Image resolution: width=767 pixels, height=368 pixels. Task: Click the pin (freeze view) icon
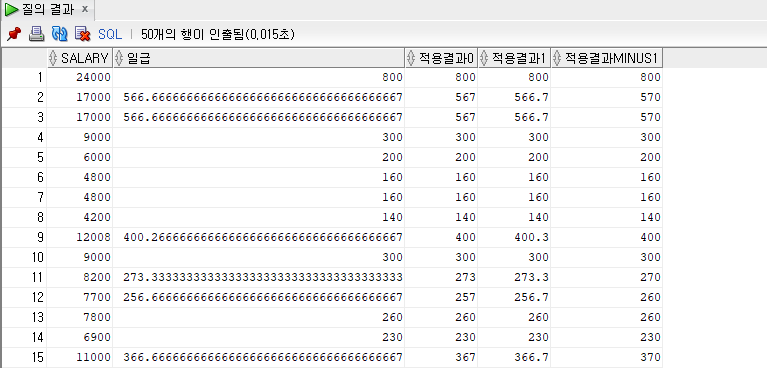(x=14, y=34)
